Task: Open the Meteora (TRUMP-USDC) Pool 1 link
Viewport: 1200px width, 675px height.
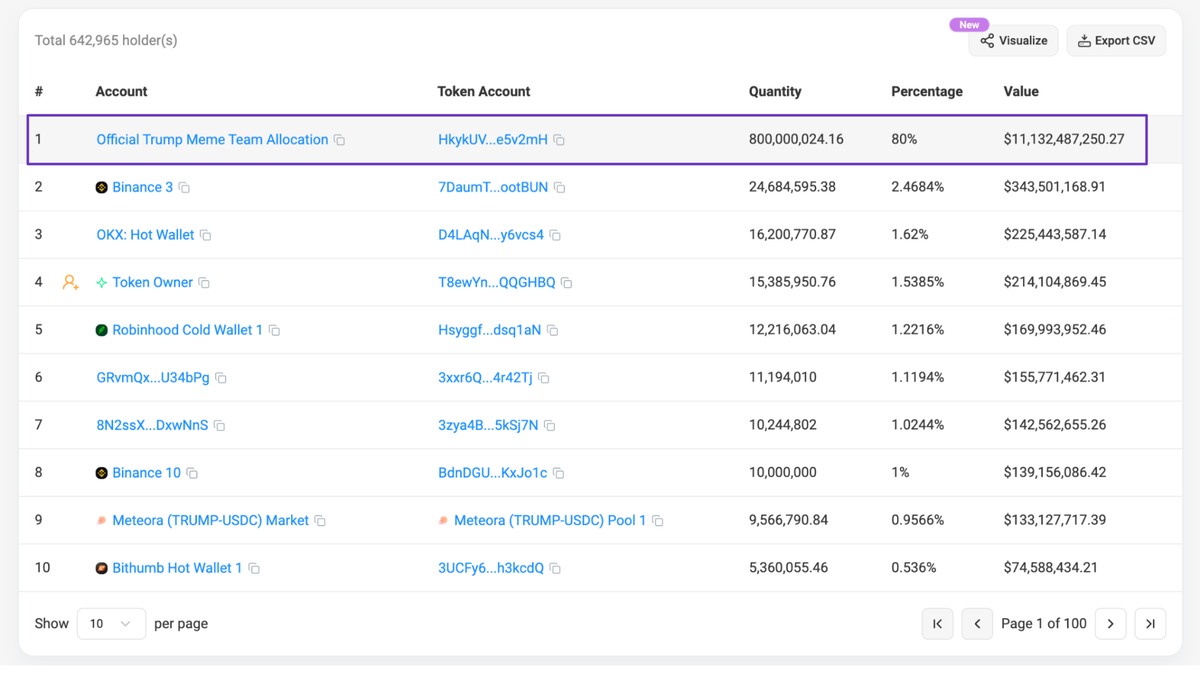Action: pos(550,521)
